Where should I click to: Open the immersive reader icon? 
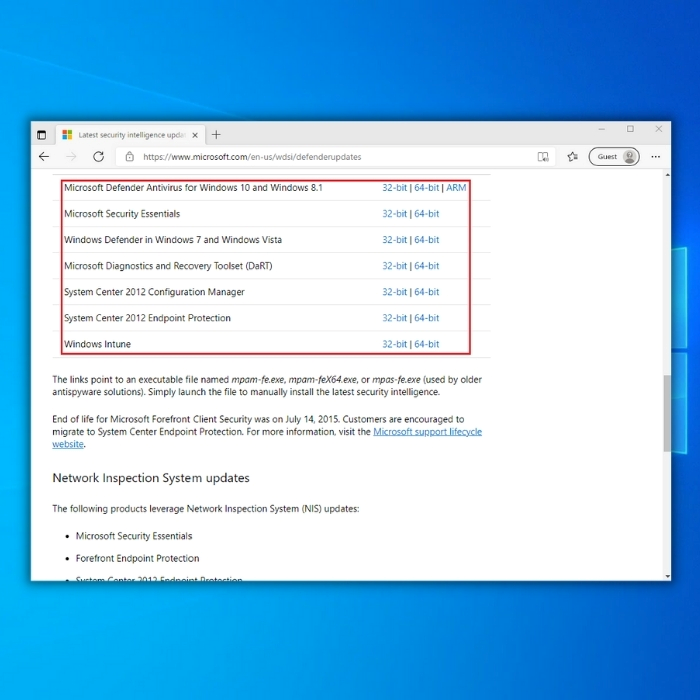tap(543, 157)
